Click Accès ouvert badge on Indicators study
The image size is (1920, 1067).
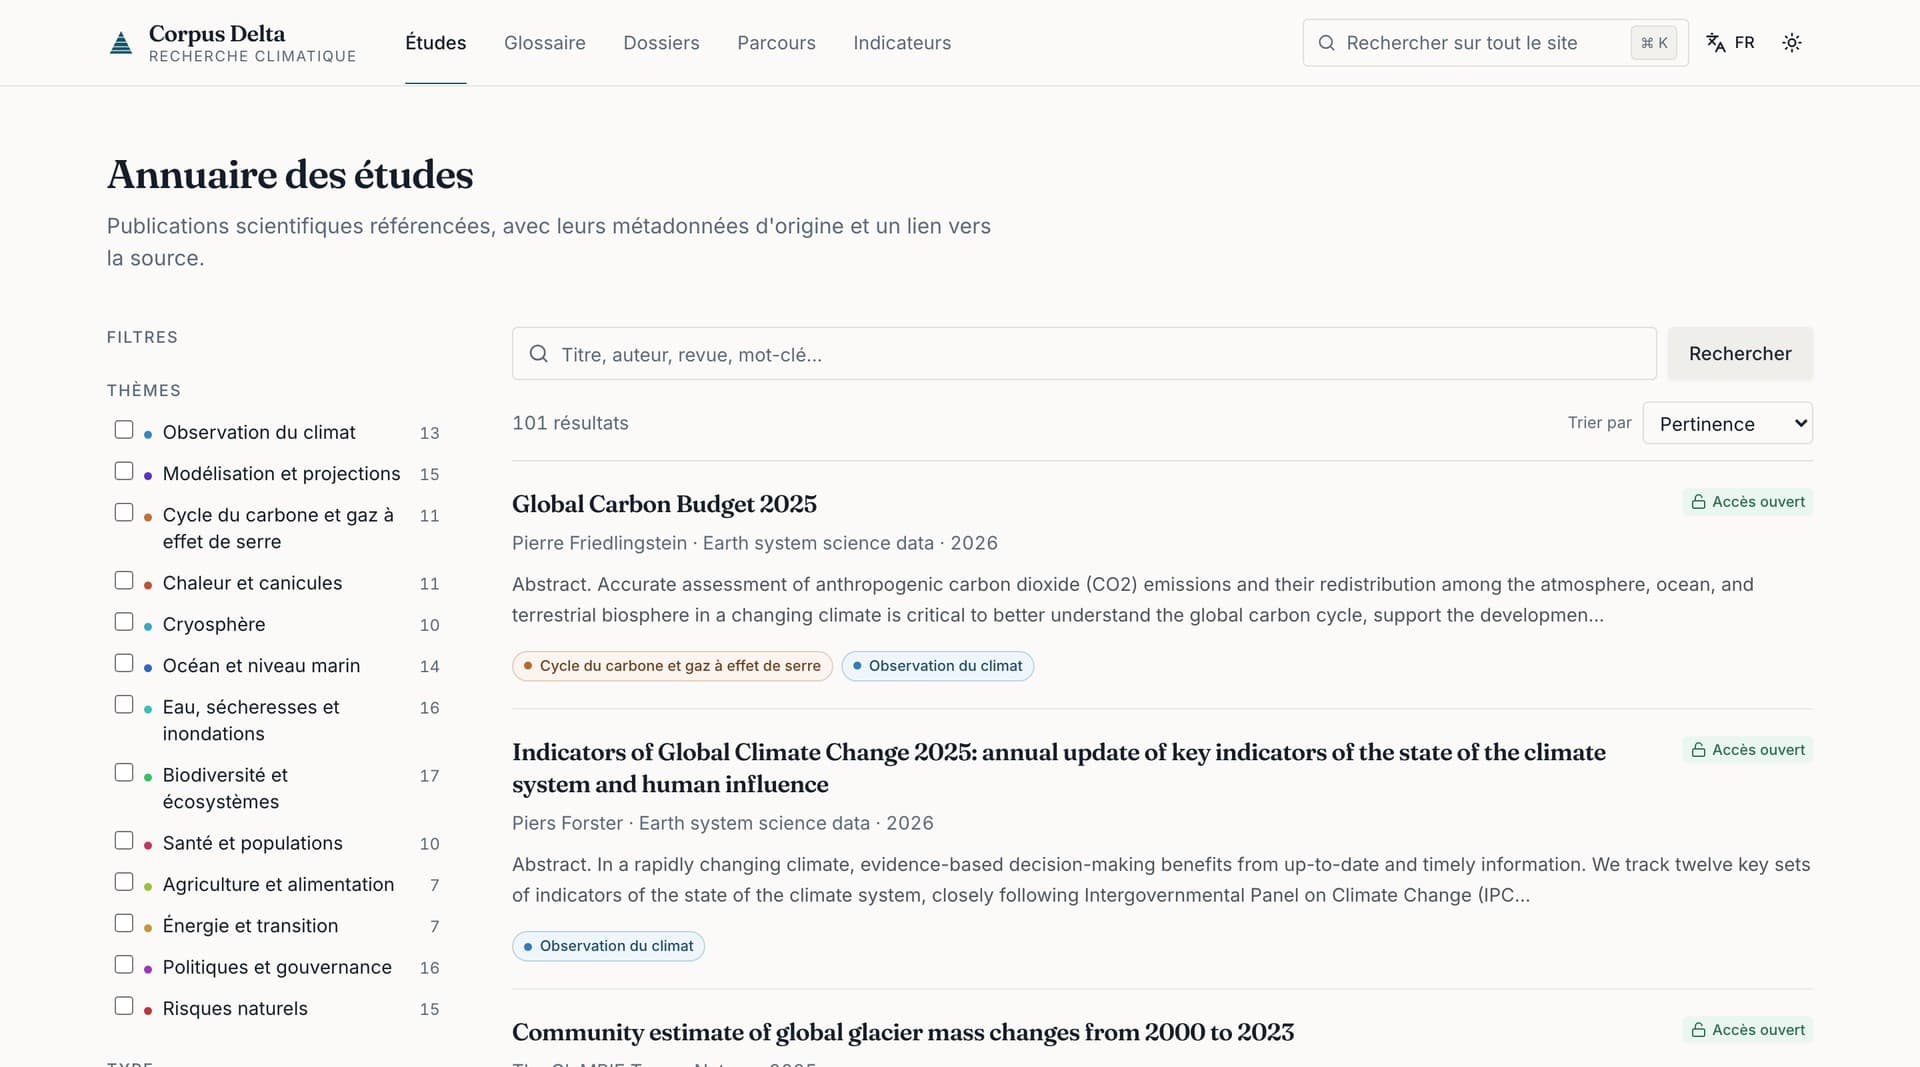point(1747,750)
